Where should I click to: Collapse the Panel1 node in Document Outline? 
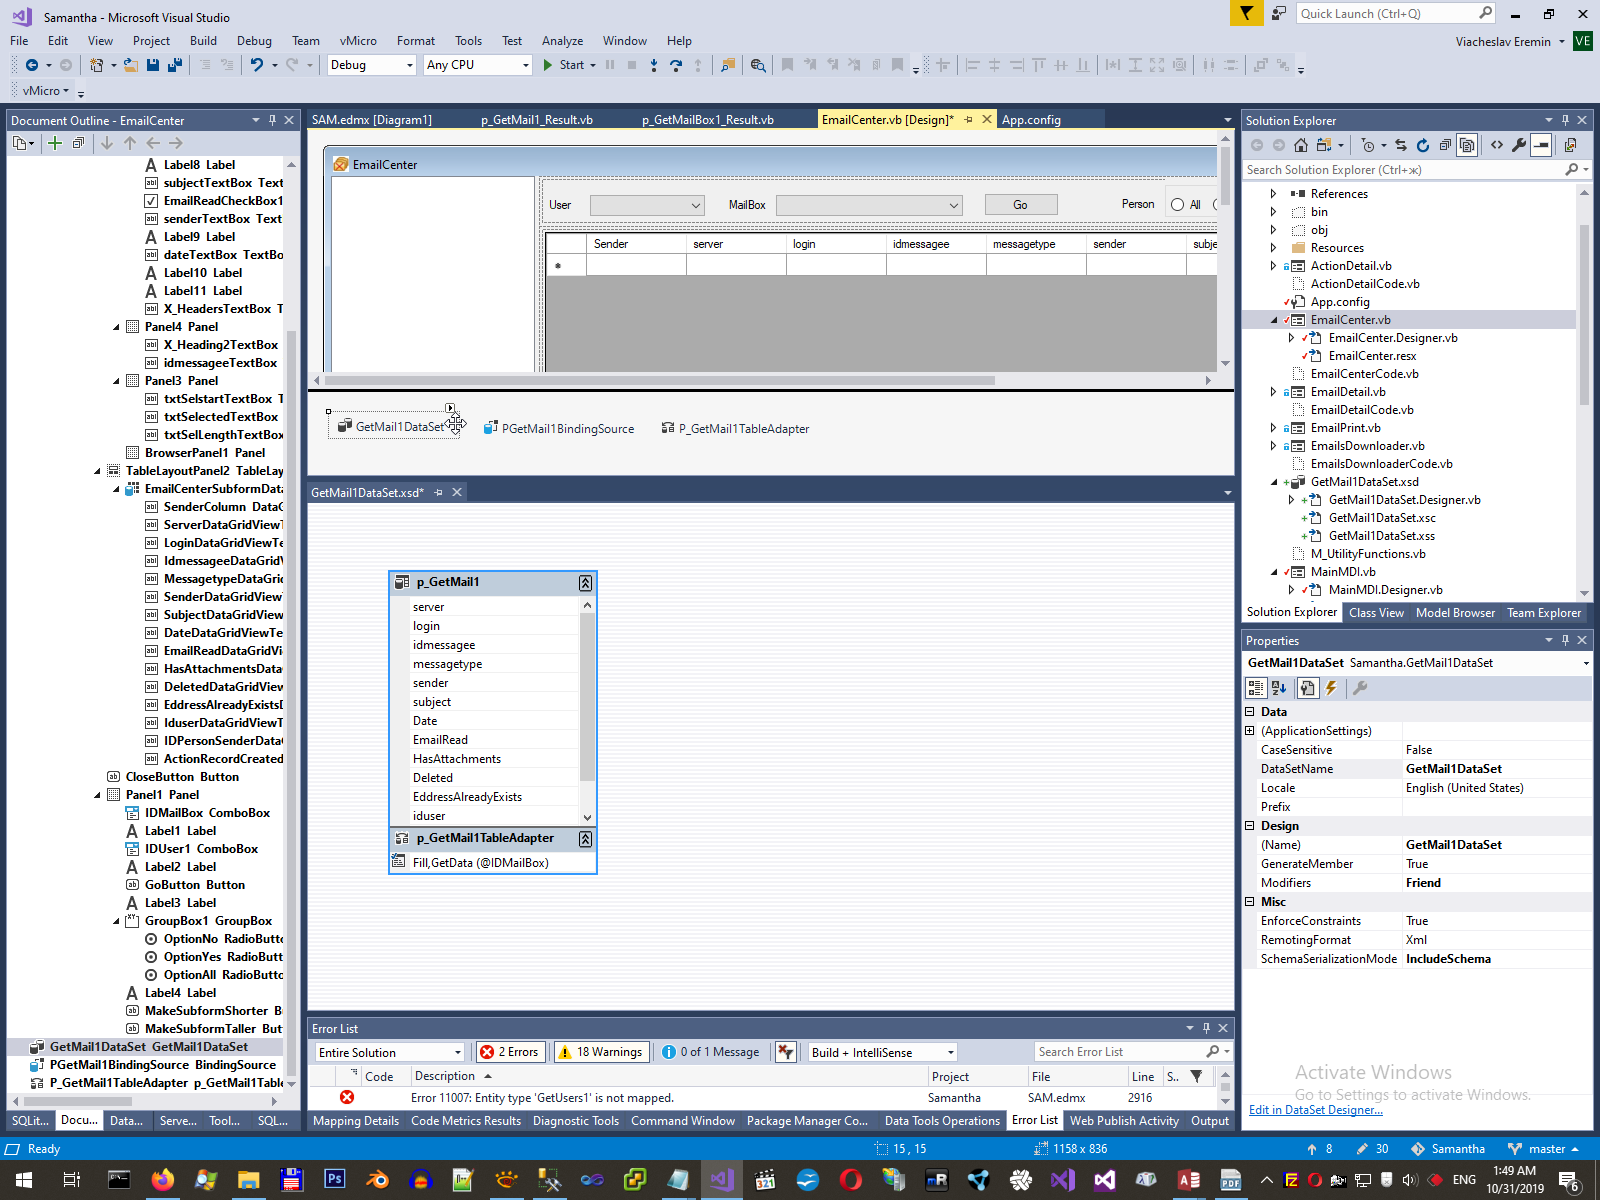[x=98, y=795]
